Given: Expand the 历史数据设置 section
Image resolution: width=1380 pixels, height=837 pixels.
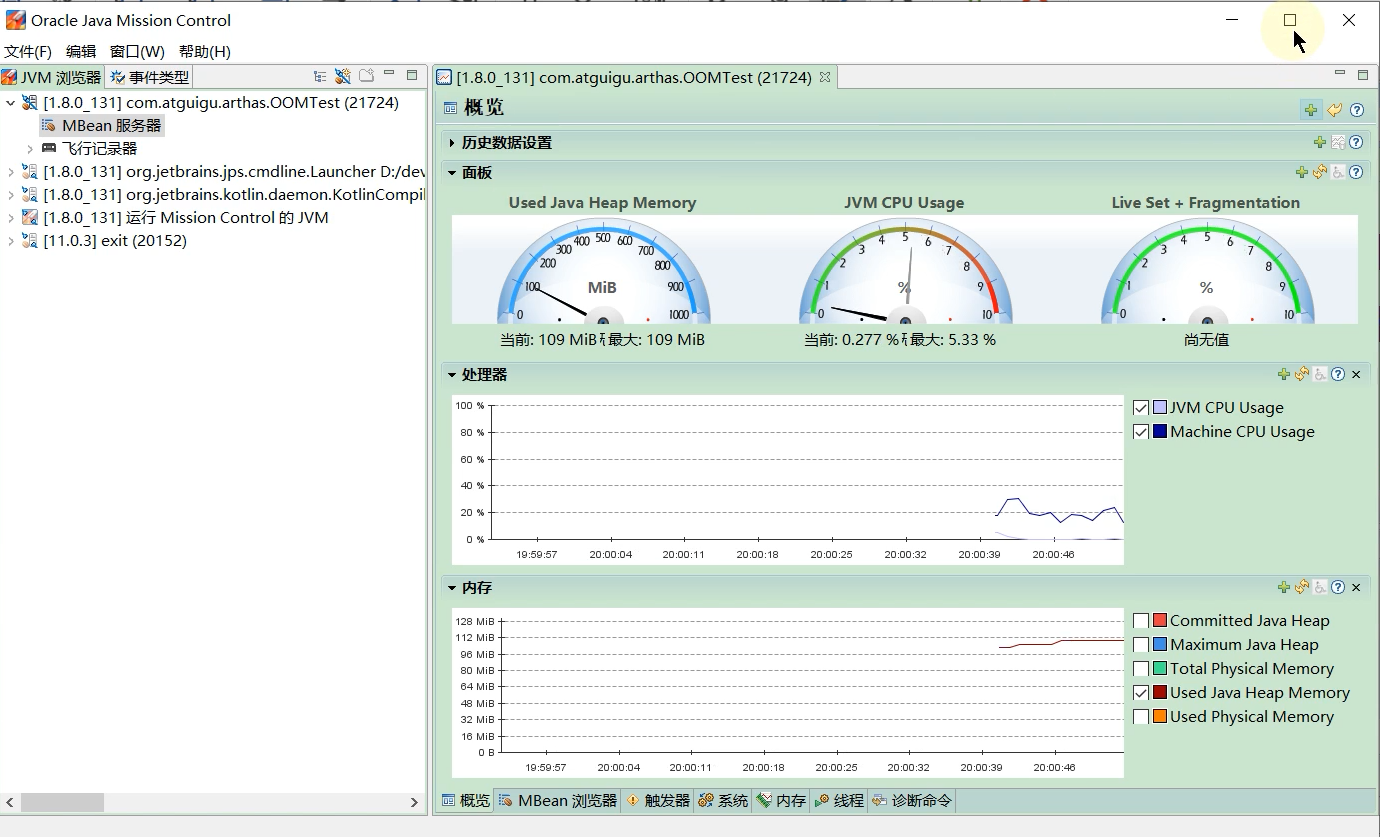Looking at the screenshot, I should 452,143.
